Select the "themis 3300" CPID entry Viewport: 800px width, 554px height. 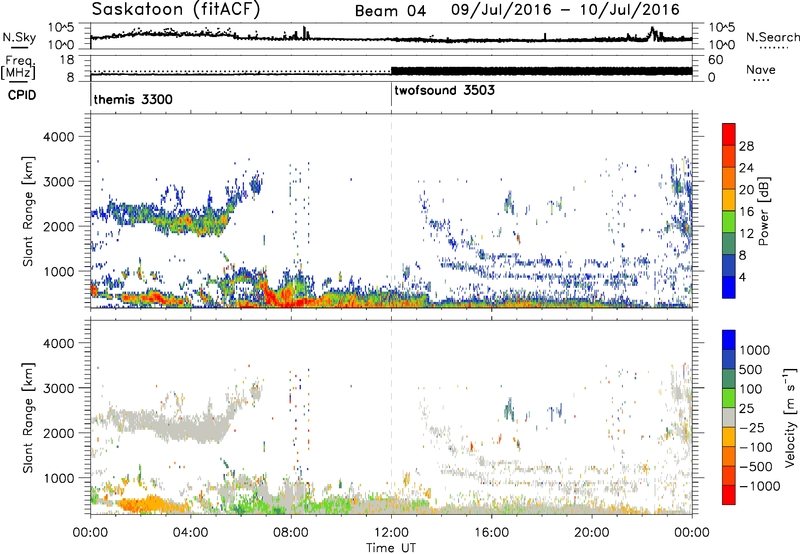click(x=133, y=99)
